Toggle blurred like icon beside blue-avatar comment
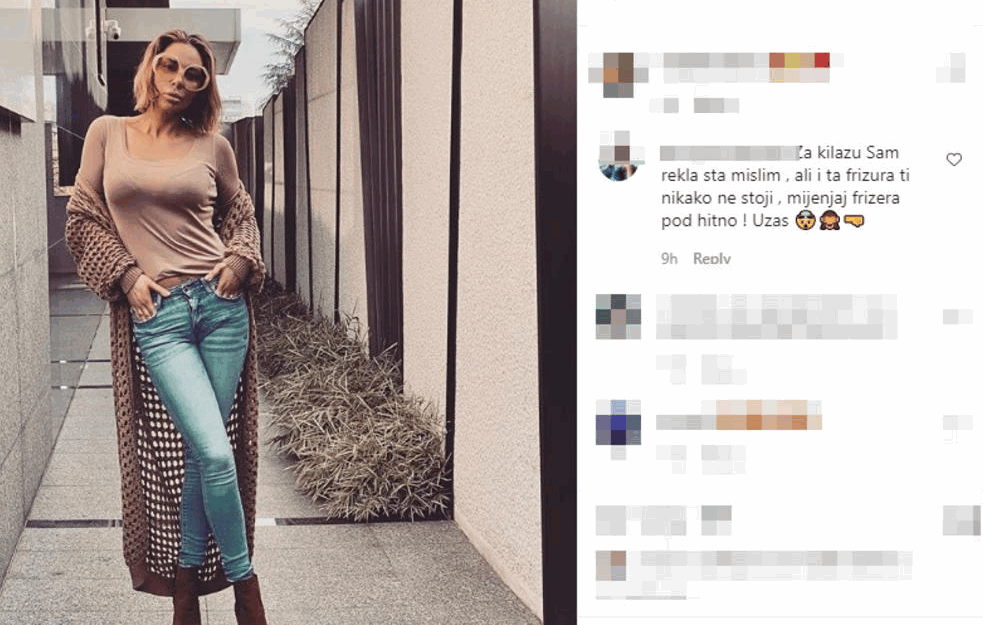Viewport: 983px width, 625px height. (x=957, y=423)
